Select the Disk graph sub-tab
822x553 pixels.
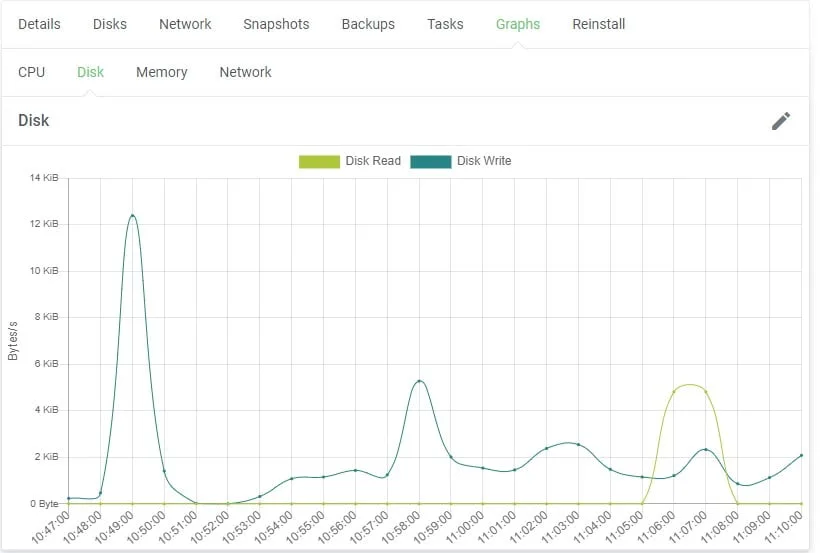click(90, 72)
